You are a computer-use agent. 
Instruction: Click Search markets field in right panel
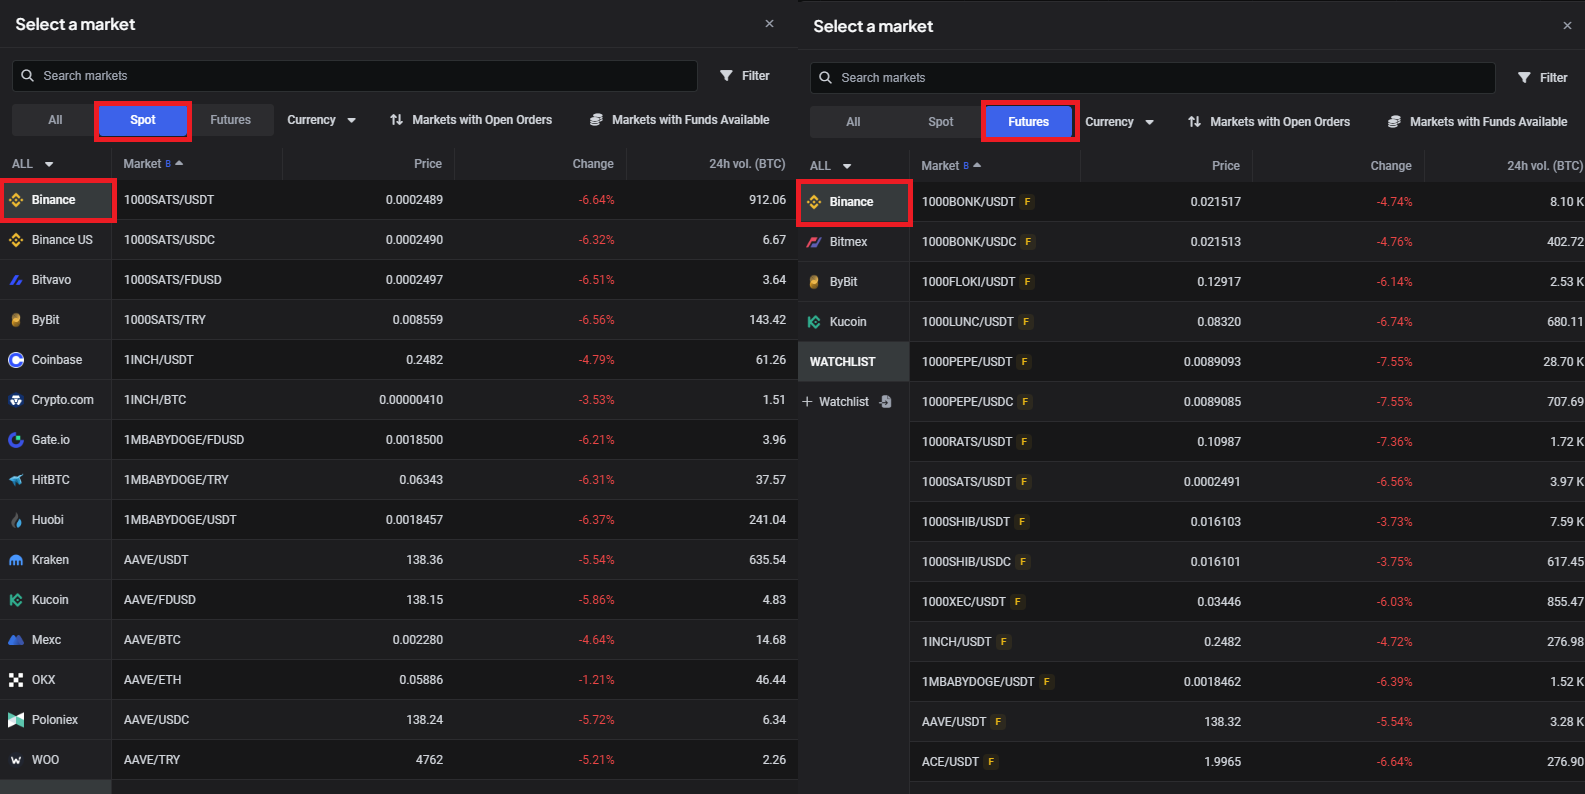pyautogui.click(x=1153, y=78)
